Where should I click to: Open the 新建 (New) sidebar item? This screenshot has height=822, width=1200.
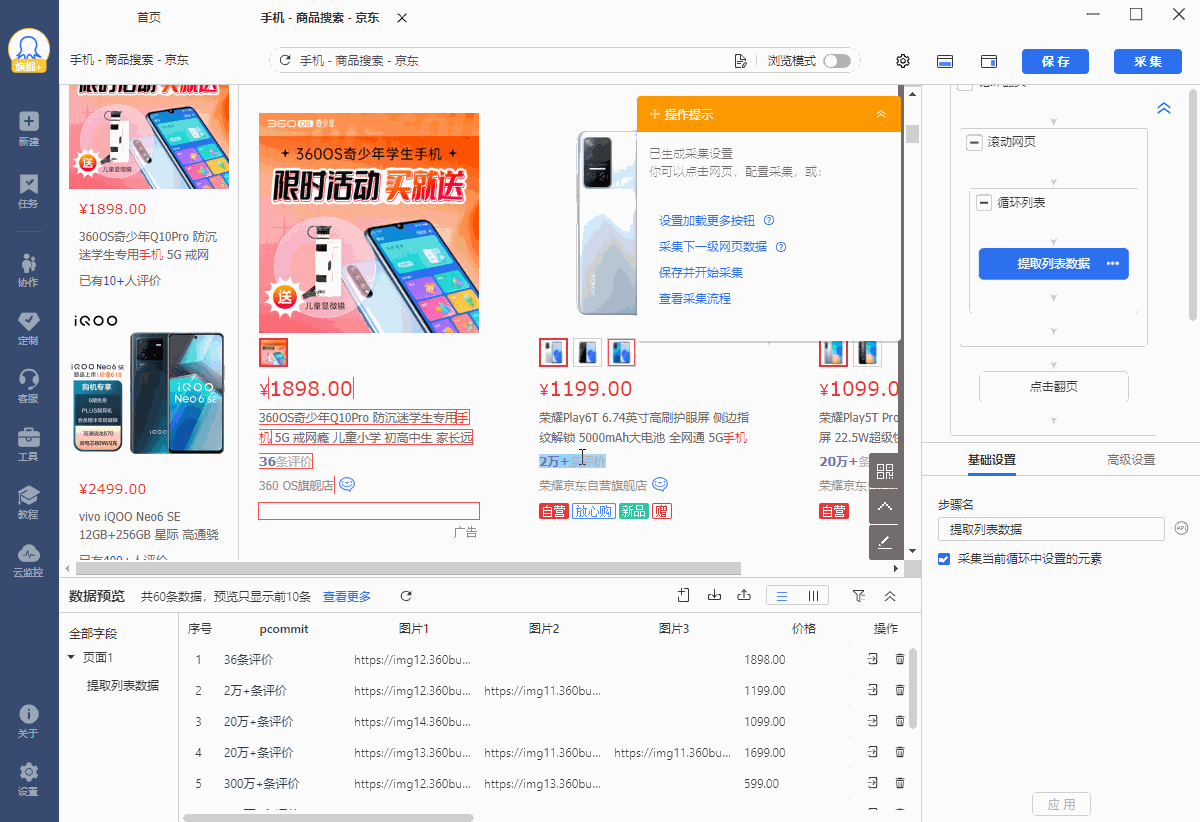pyautogui.click(x=28, y=129)
